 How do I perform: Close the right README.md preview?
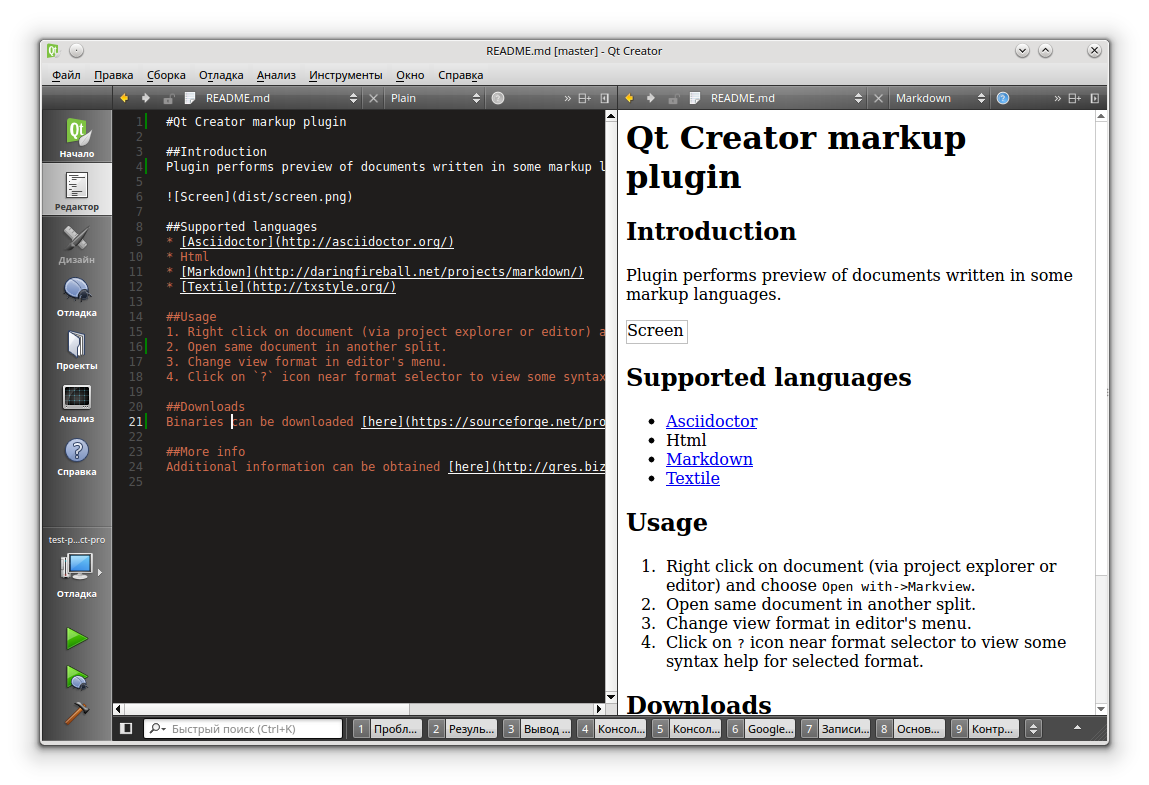879,98
